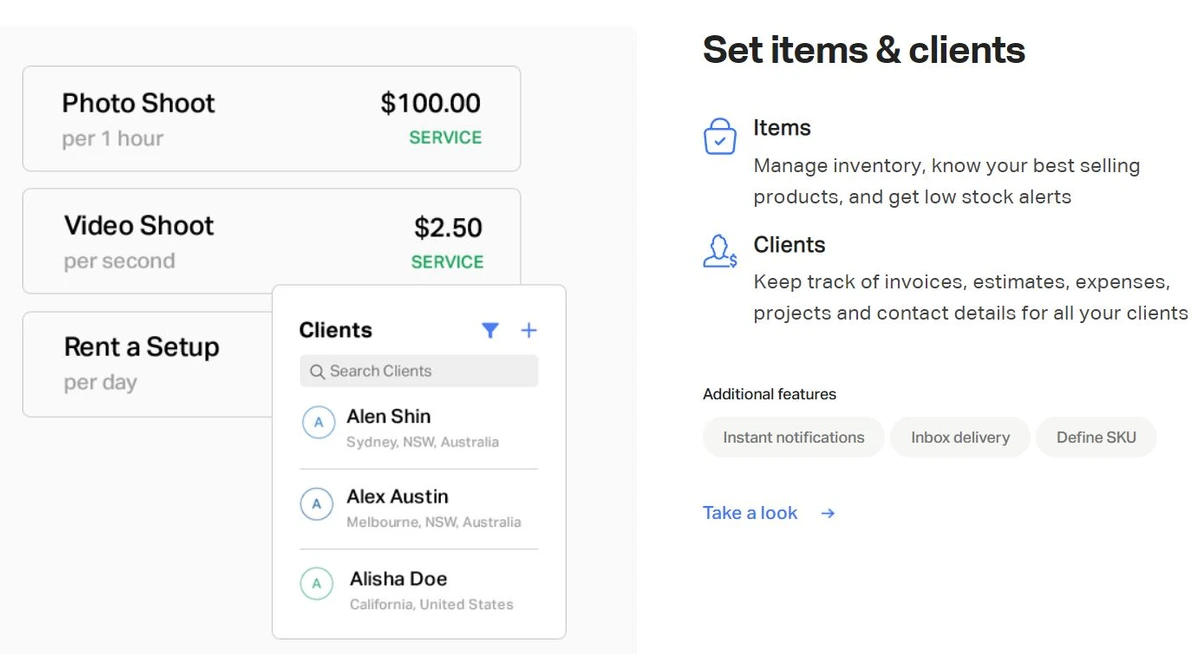1200x654 pixels.
Task: Click the Items feature heading
Action: coord(782,128)
